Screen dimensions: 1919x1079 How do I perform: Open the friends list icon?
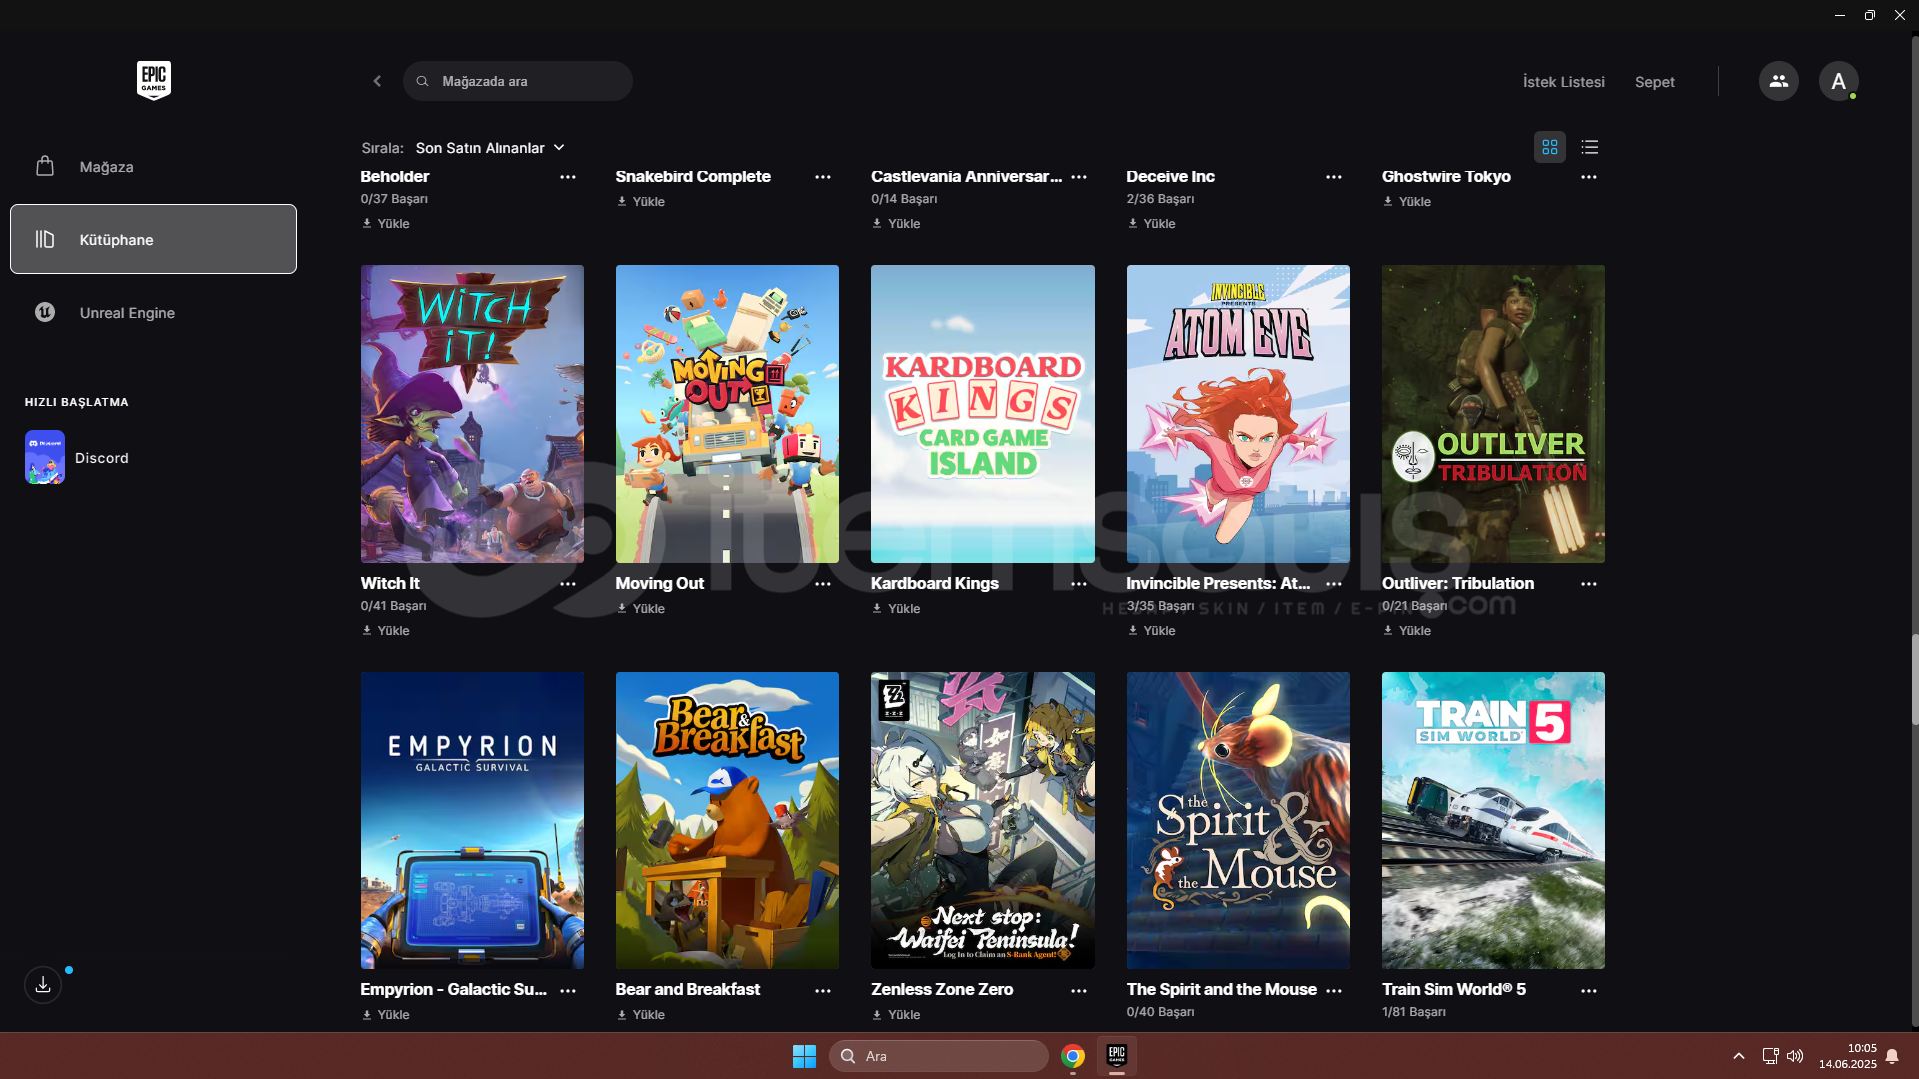(x=1778, y=81)
